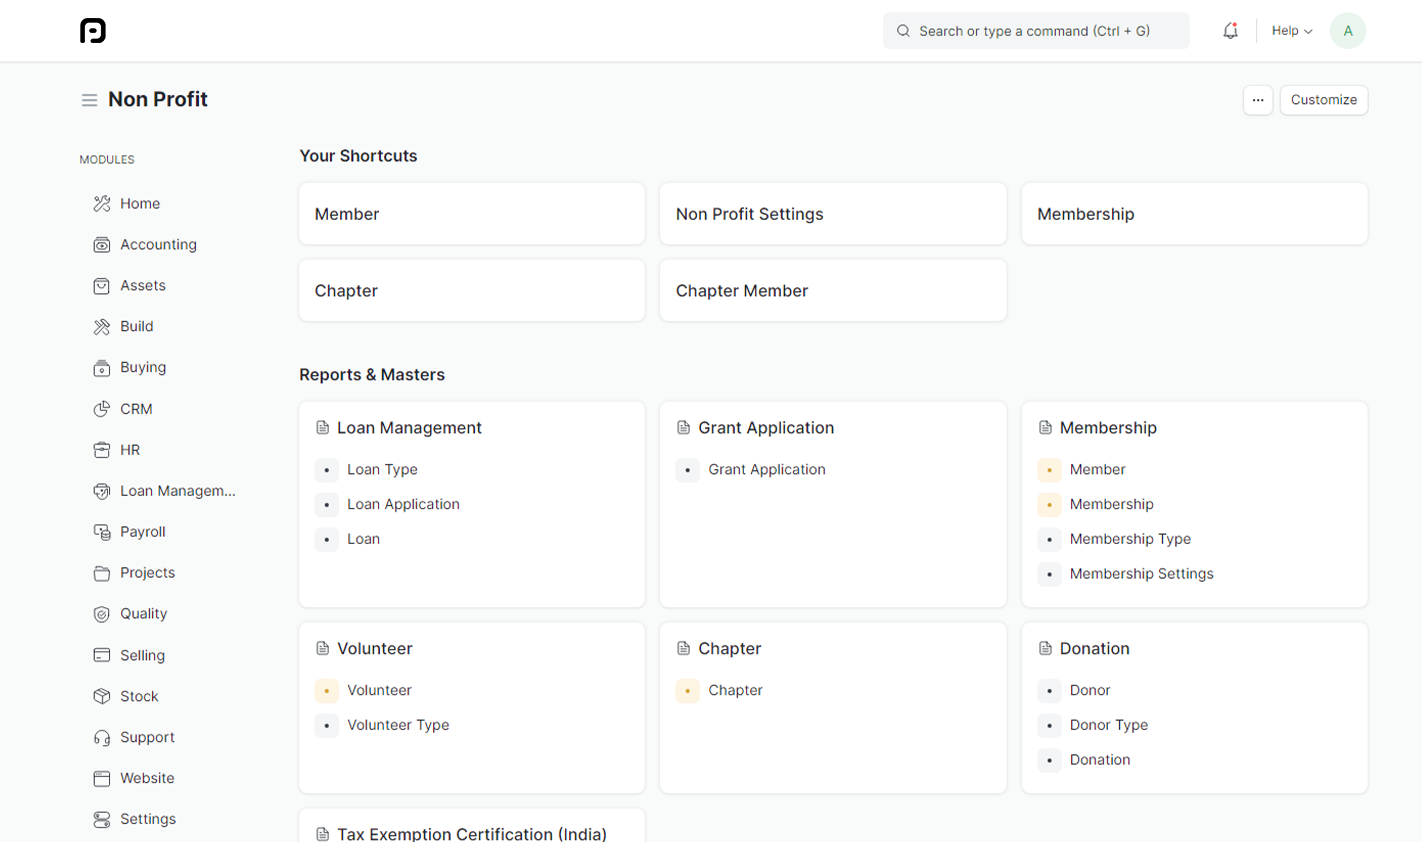Screen dimensions: 1422x842
Task: Open the notifications bell
Action: point(1230,31)
